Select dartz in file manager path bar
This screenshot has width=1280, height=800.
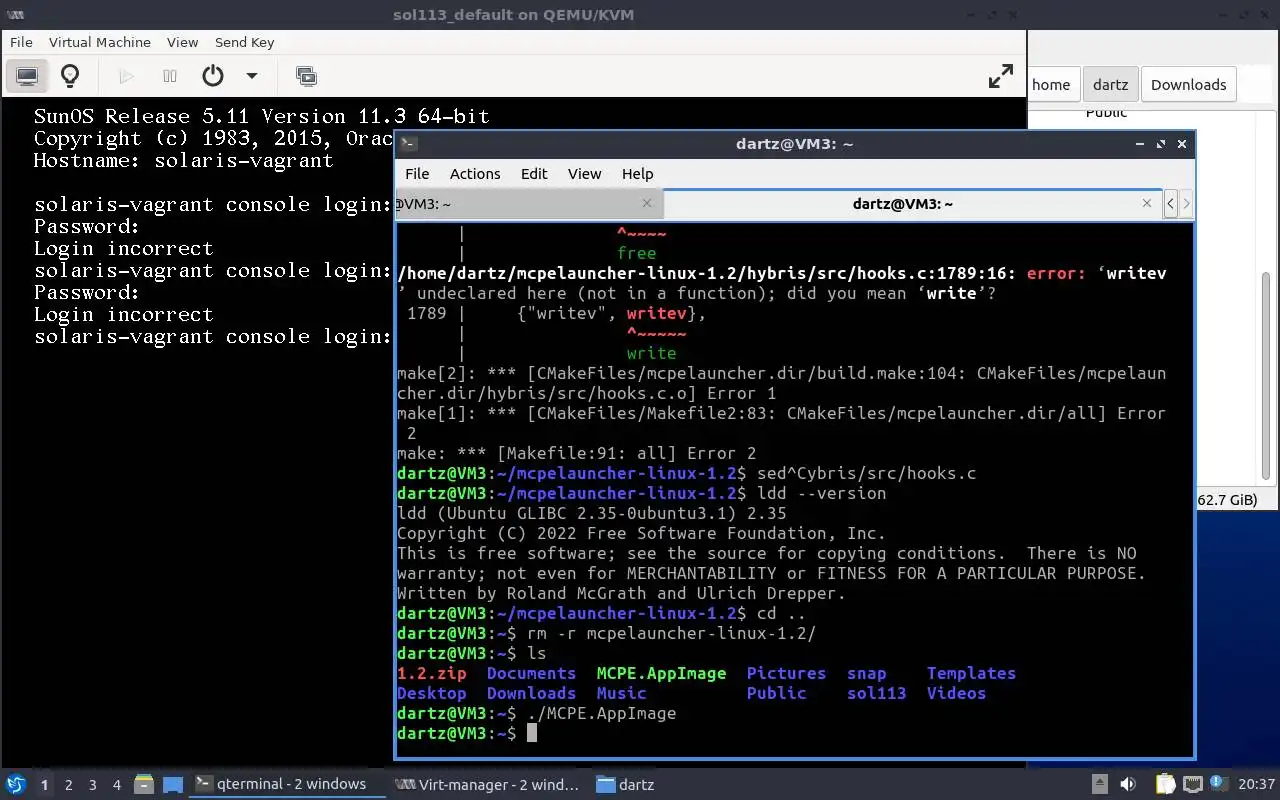click(x=1110, y=85)
